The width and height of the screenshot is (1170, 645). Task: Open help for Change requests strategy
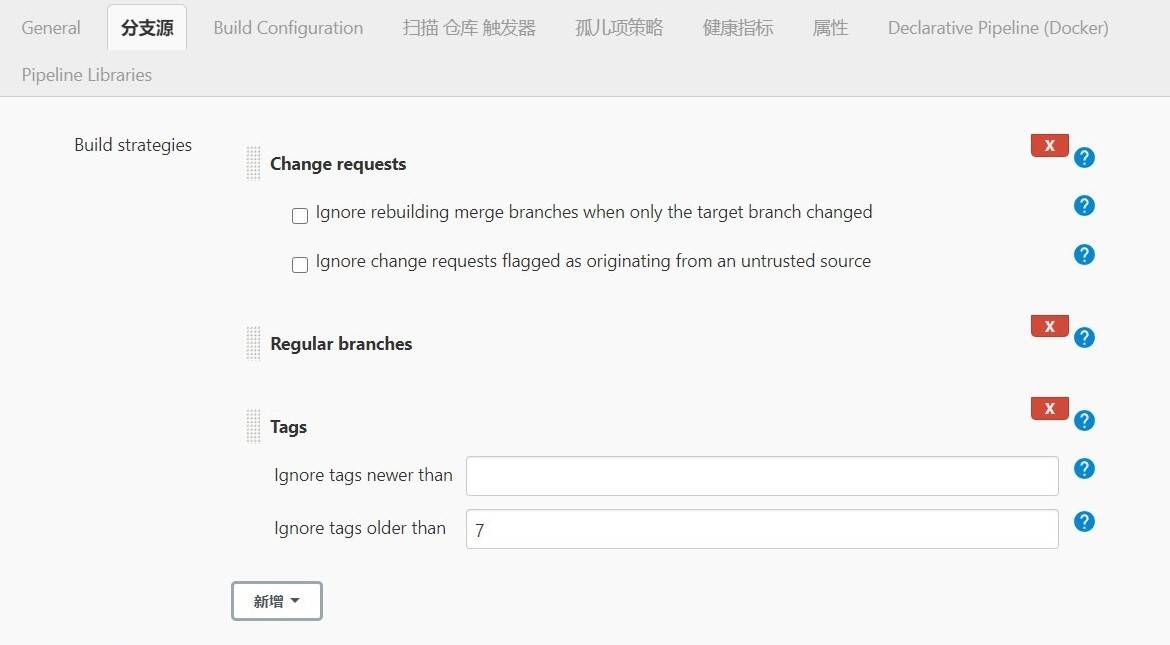1084,158
